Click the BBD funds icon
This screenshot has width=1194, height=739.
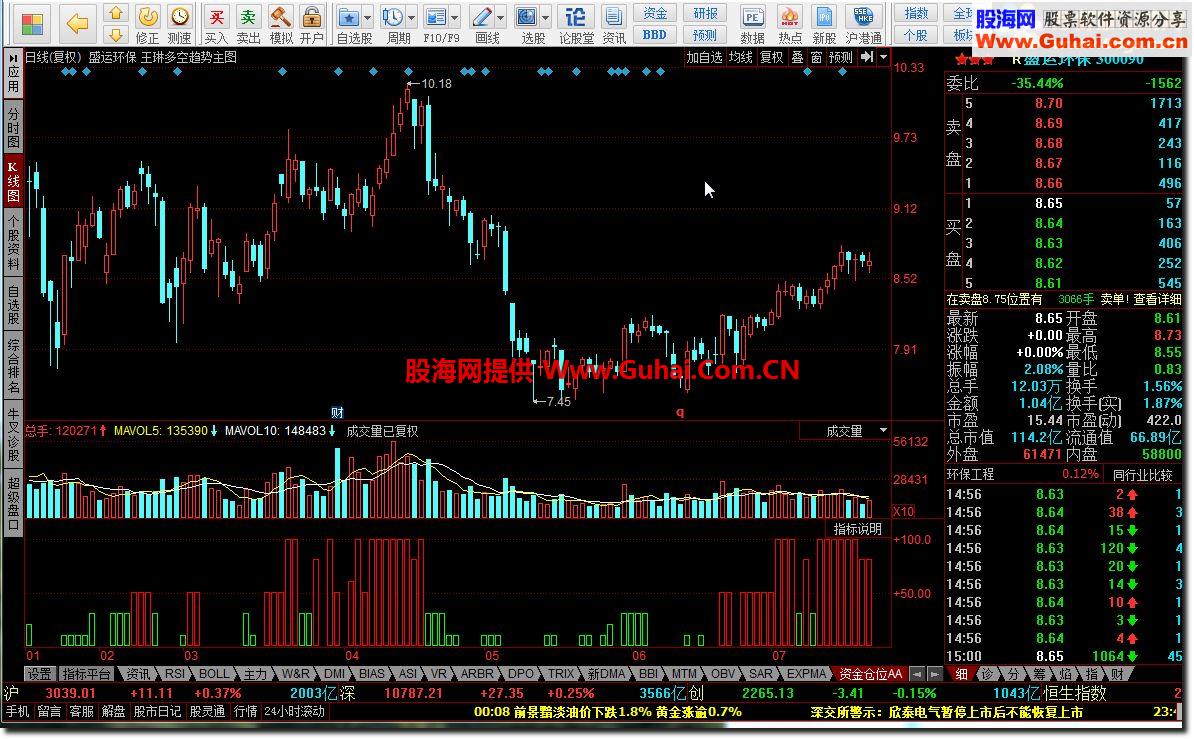tap(654, 33)
